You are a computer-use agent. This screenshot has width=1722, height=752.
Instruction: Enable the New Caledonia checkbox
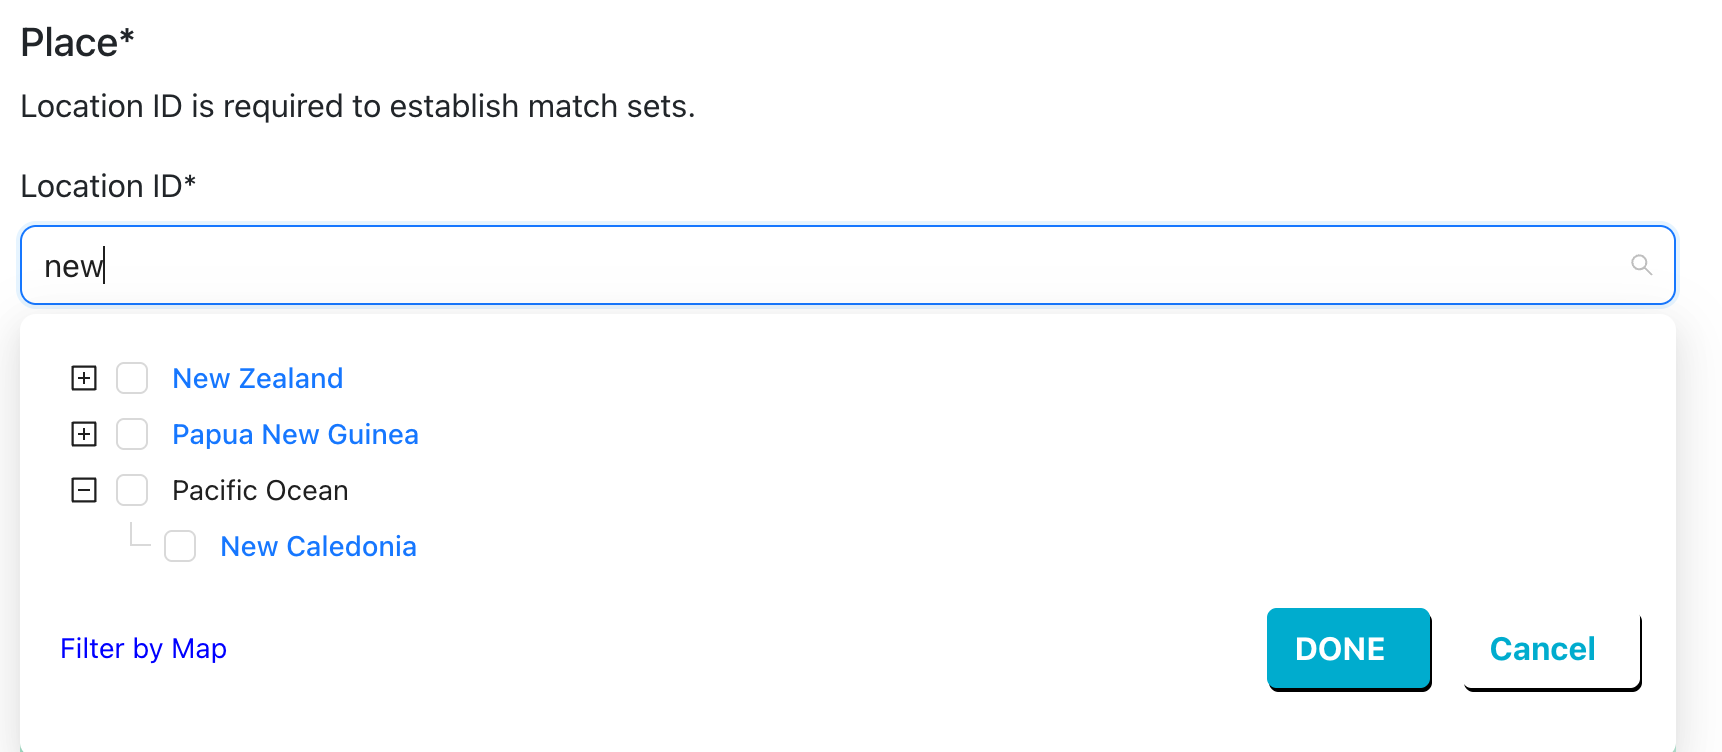click(180, 546)
